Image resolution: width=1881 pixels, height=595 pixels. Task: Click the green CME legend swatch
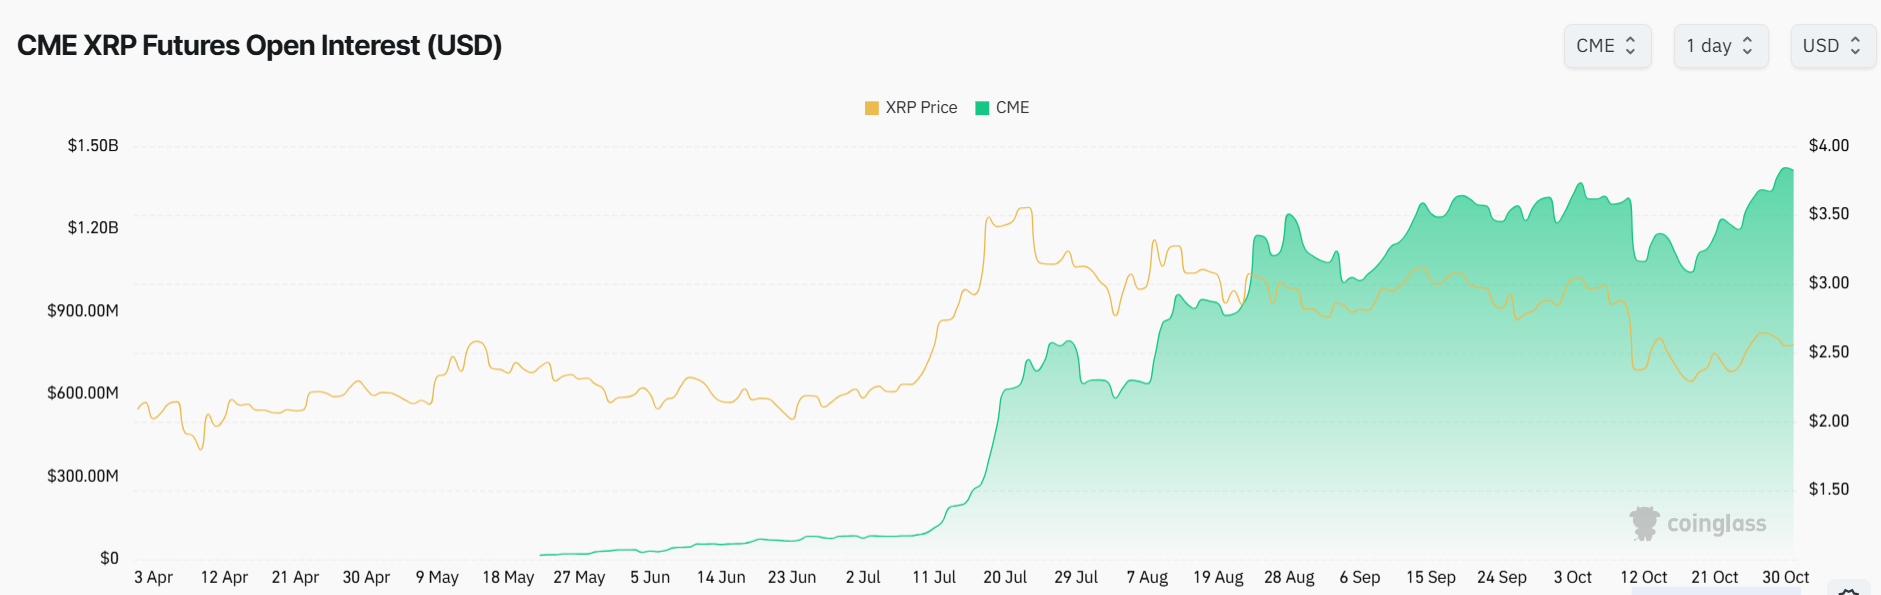[982, 108]
